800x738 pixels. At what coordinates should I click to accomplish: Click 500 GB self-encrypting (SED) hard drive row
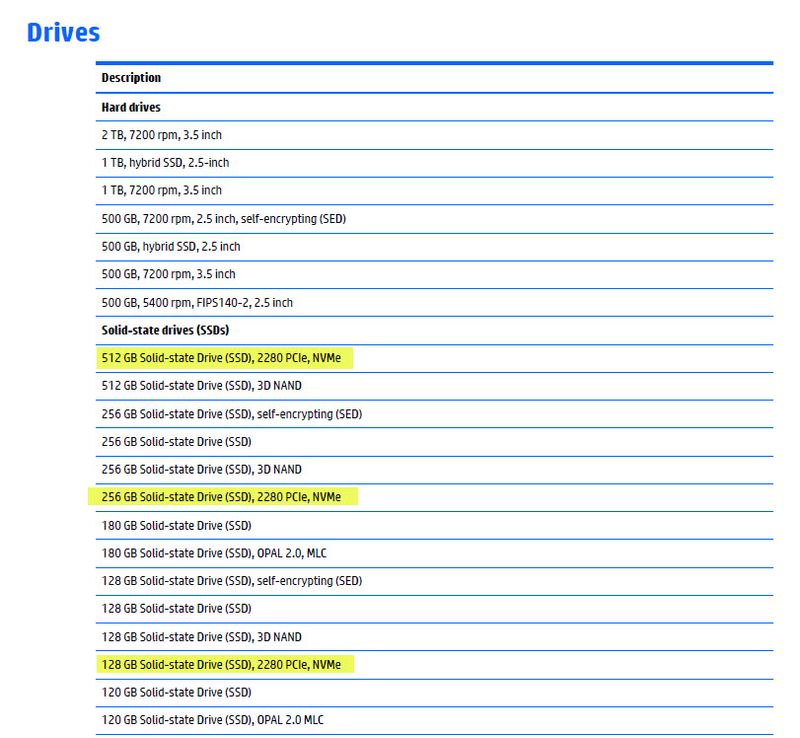coord(434,219)
